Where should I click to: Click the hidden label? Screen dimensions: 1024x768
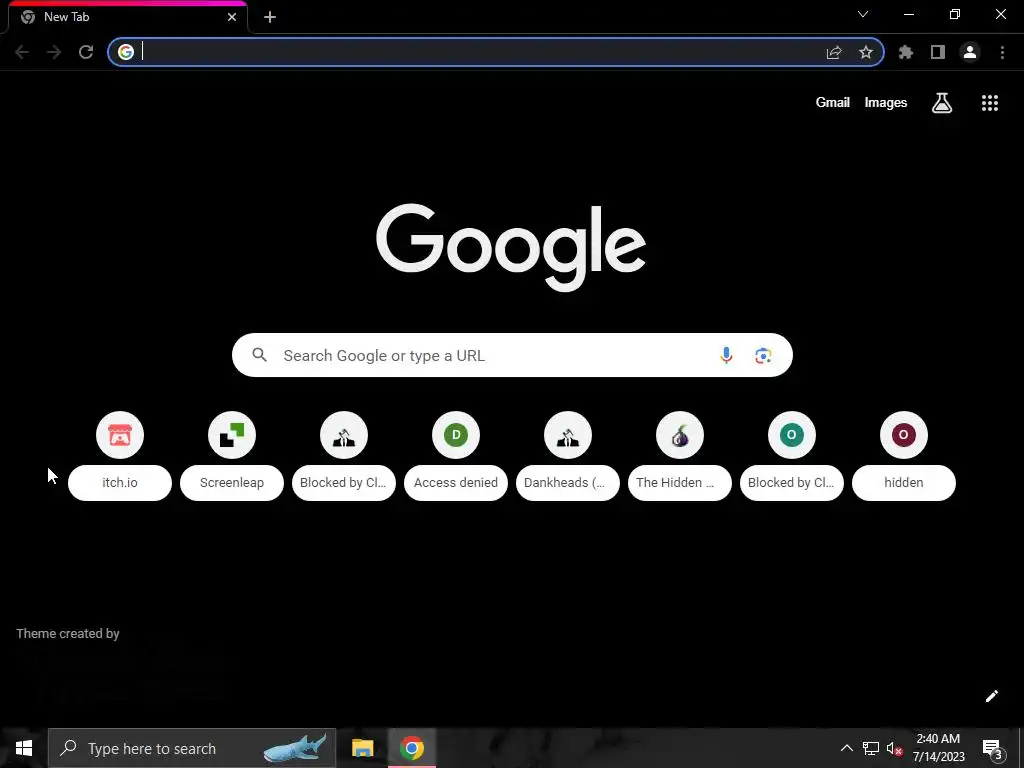click(904, 483)
